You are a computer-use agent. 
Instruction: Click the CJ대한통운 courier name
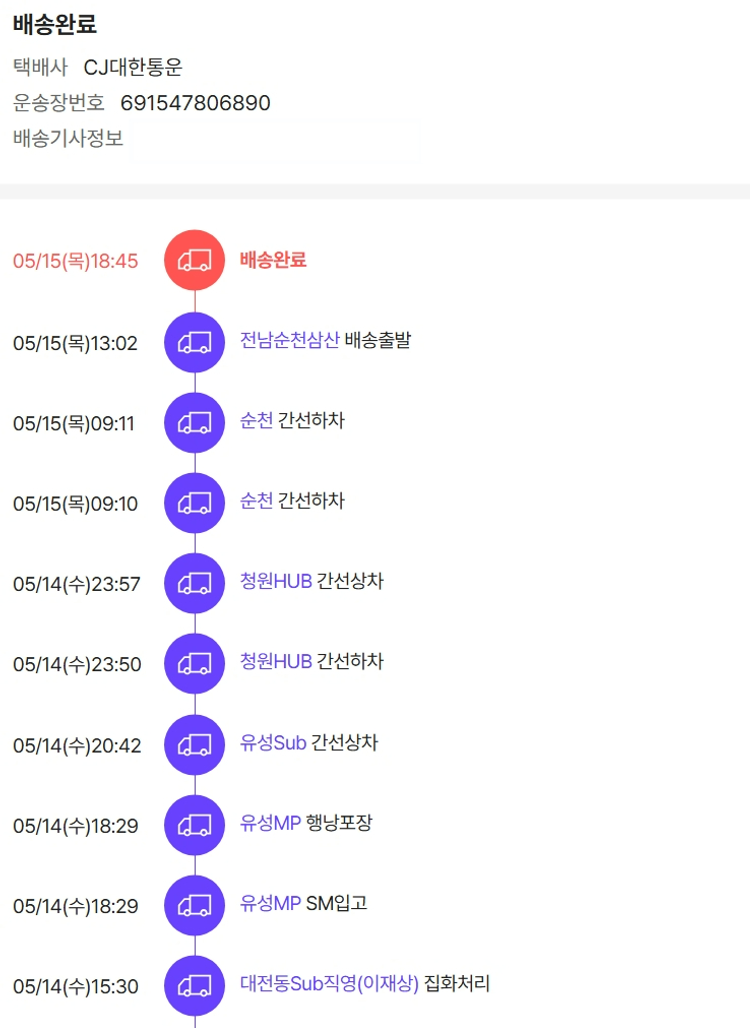pos(133,68)
